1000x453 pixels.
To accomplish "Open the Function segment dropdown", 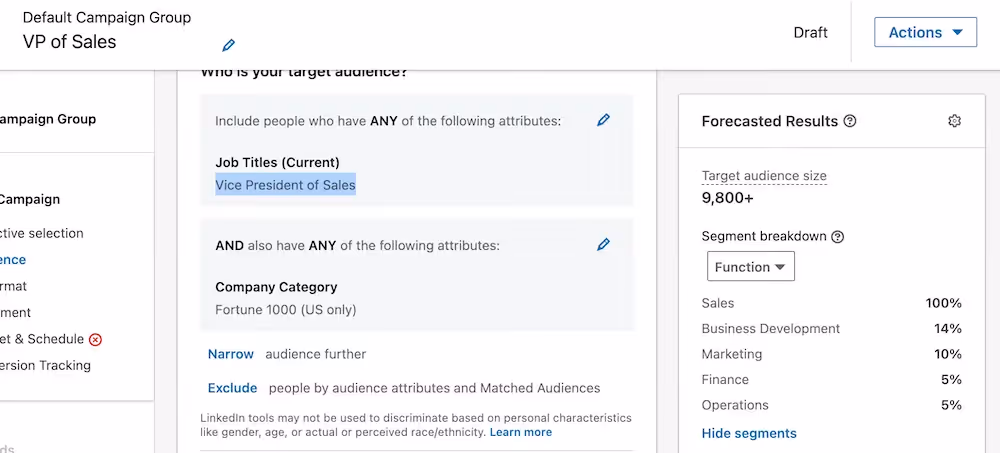I will (x=751, y=267).
